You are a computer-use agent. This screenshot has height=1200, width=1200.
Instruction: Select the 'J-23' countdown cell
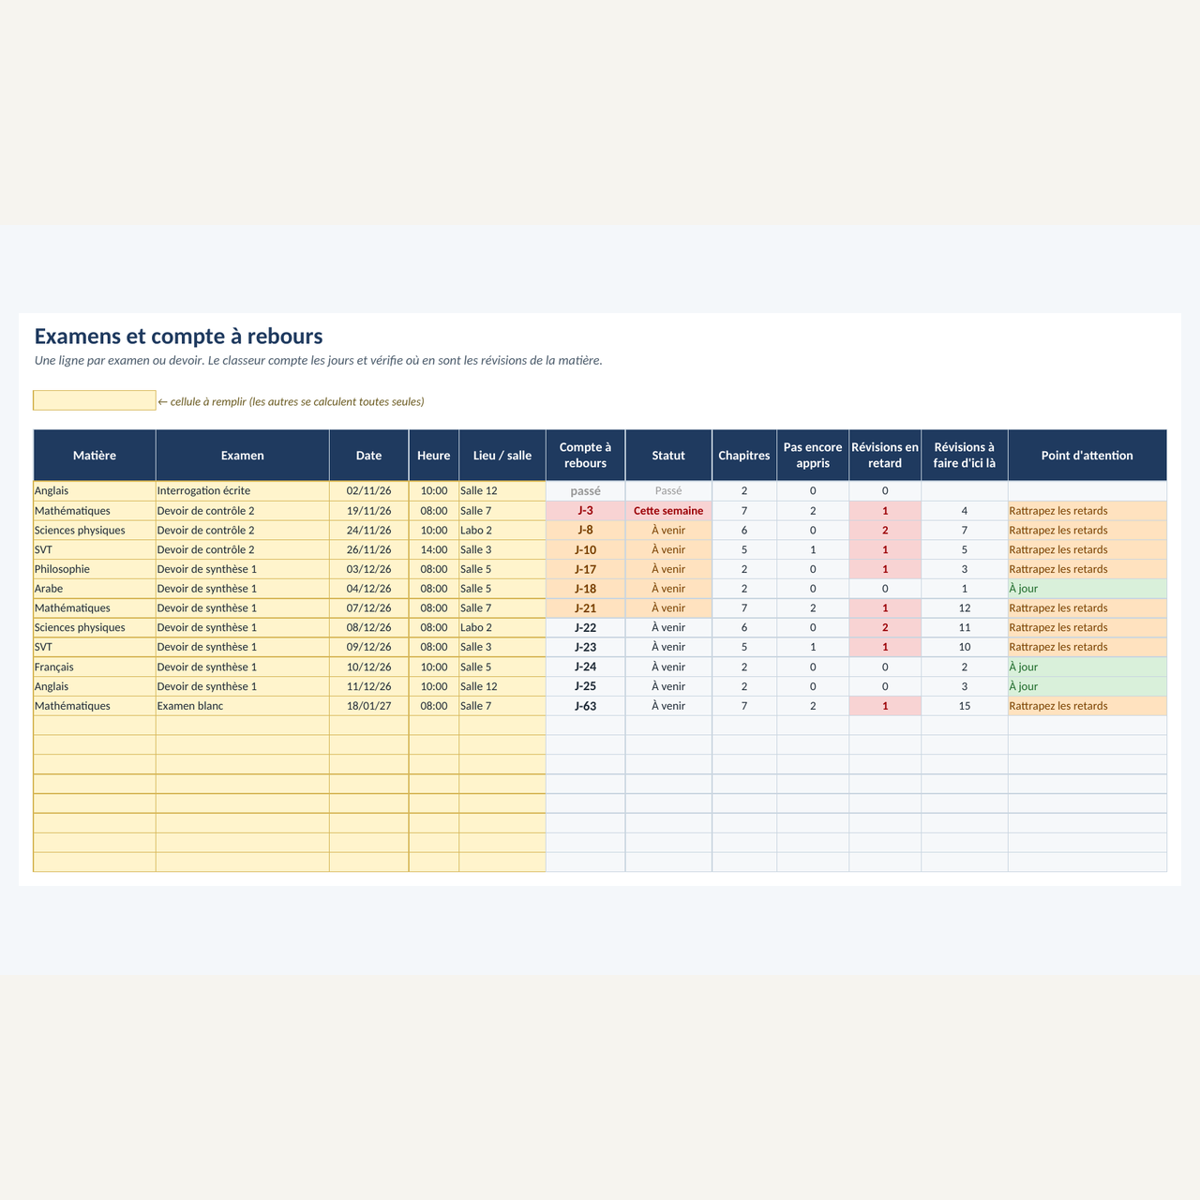(x=585, y=647)
